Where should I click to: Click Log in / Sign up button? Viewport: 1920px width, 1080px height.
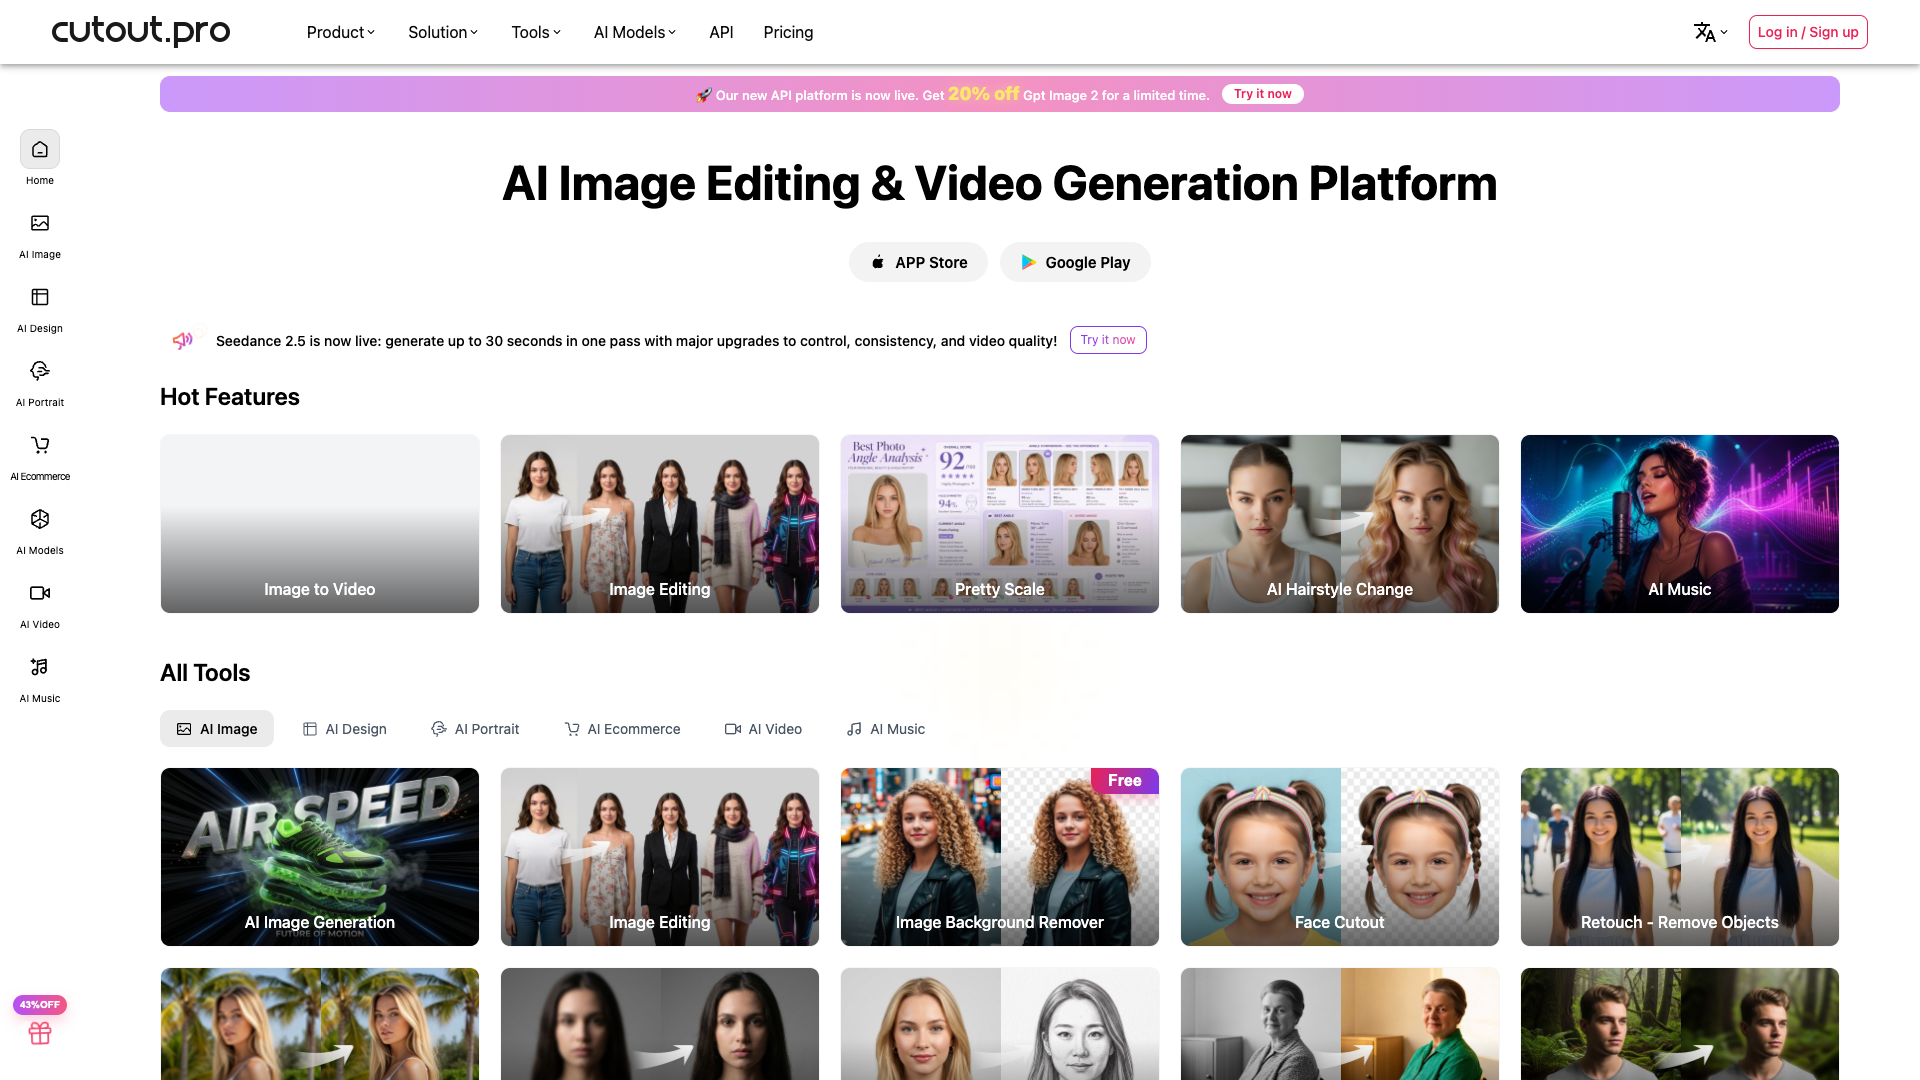pos(1808,32)
